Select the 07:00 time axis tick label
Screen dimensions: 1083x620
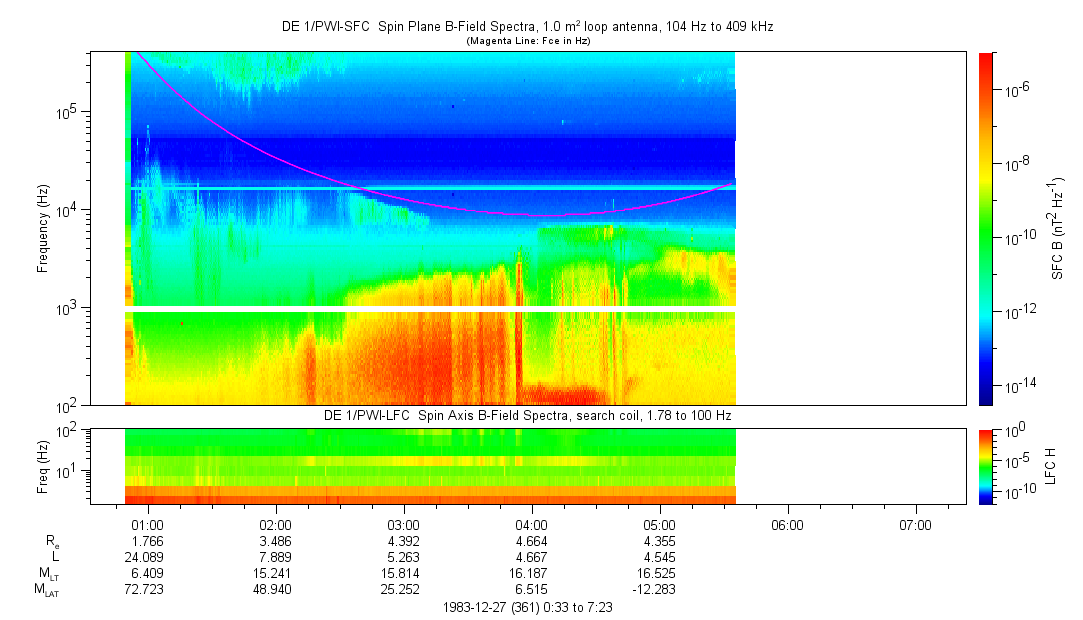click(x=916, y=524)
